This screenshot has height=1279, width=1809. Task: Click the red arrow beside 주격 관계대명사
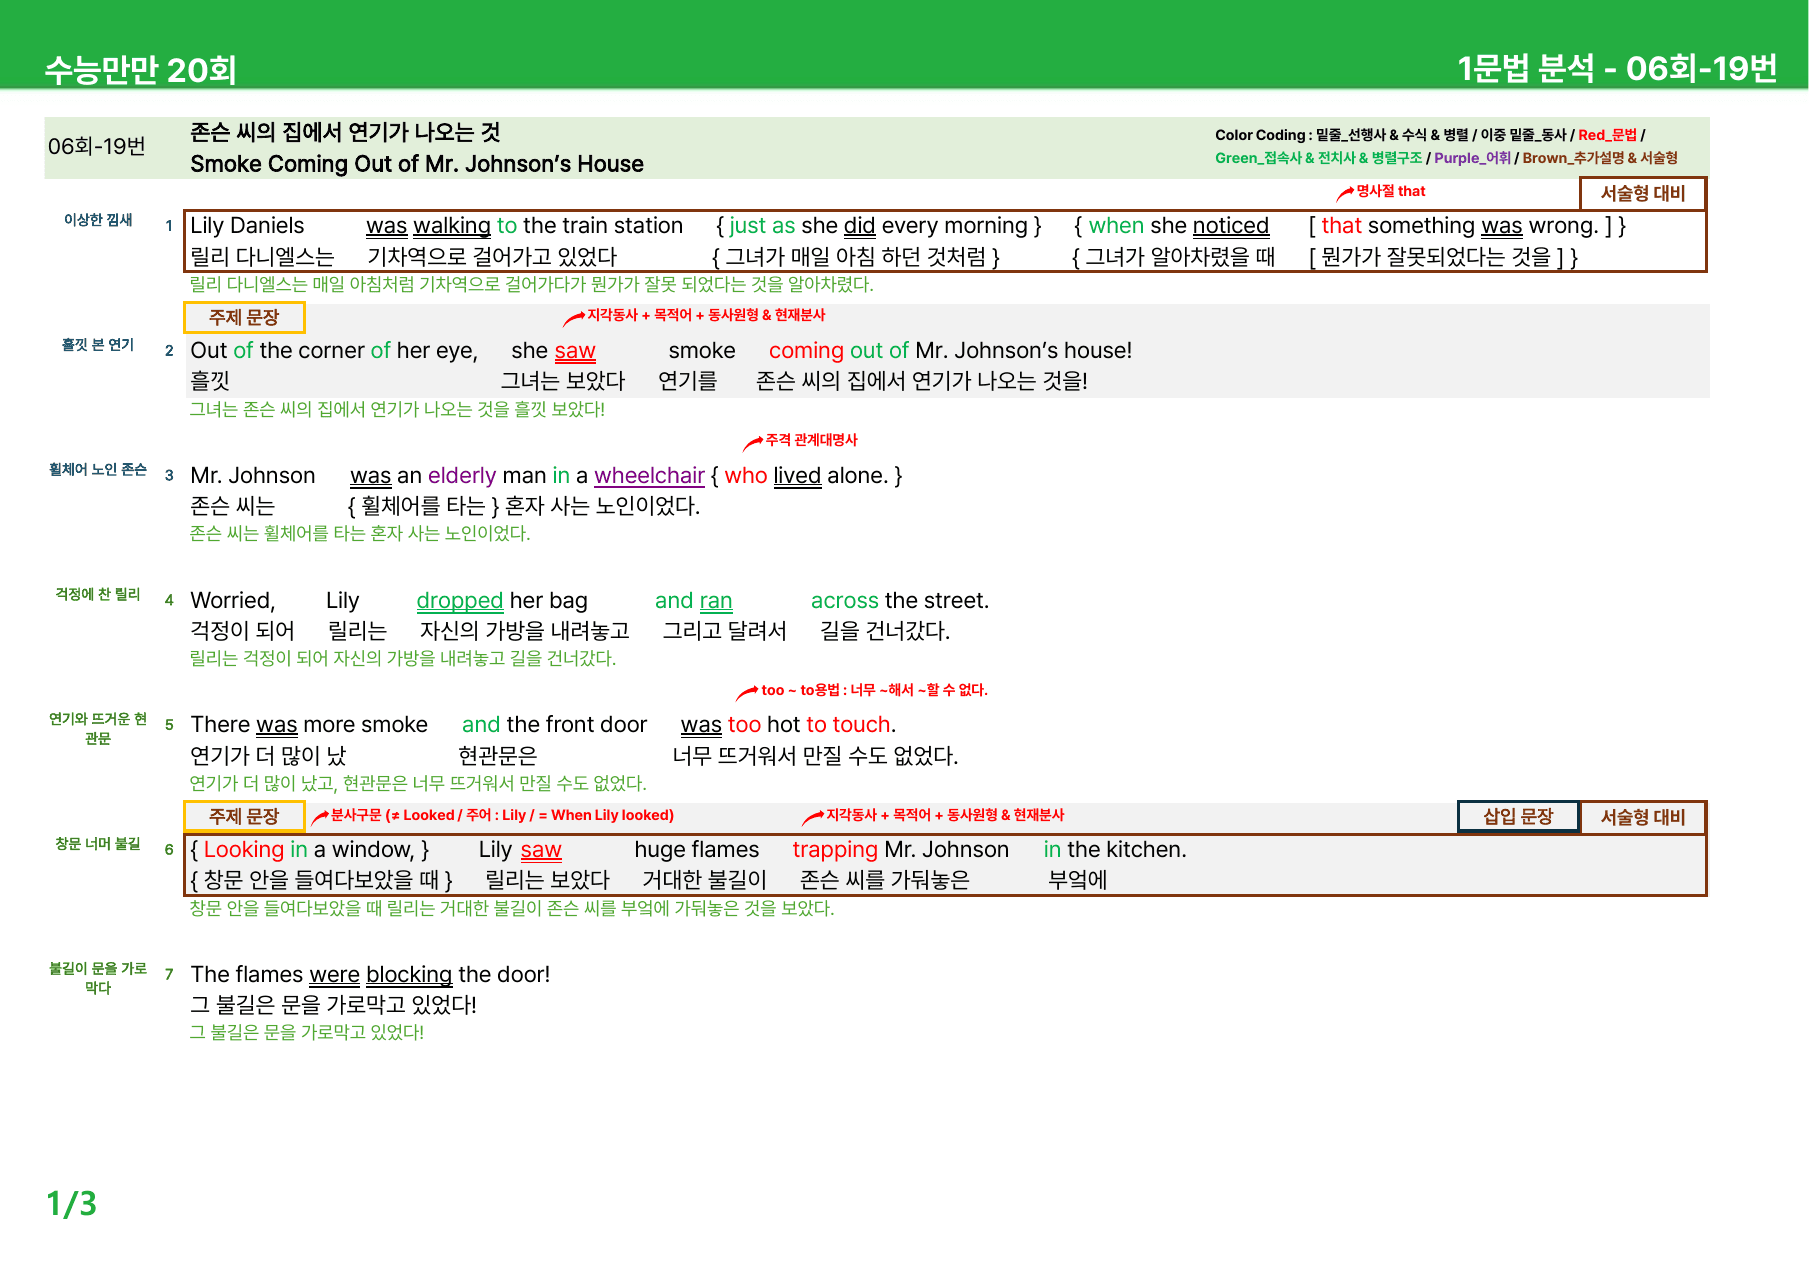752,443
